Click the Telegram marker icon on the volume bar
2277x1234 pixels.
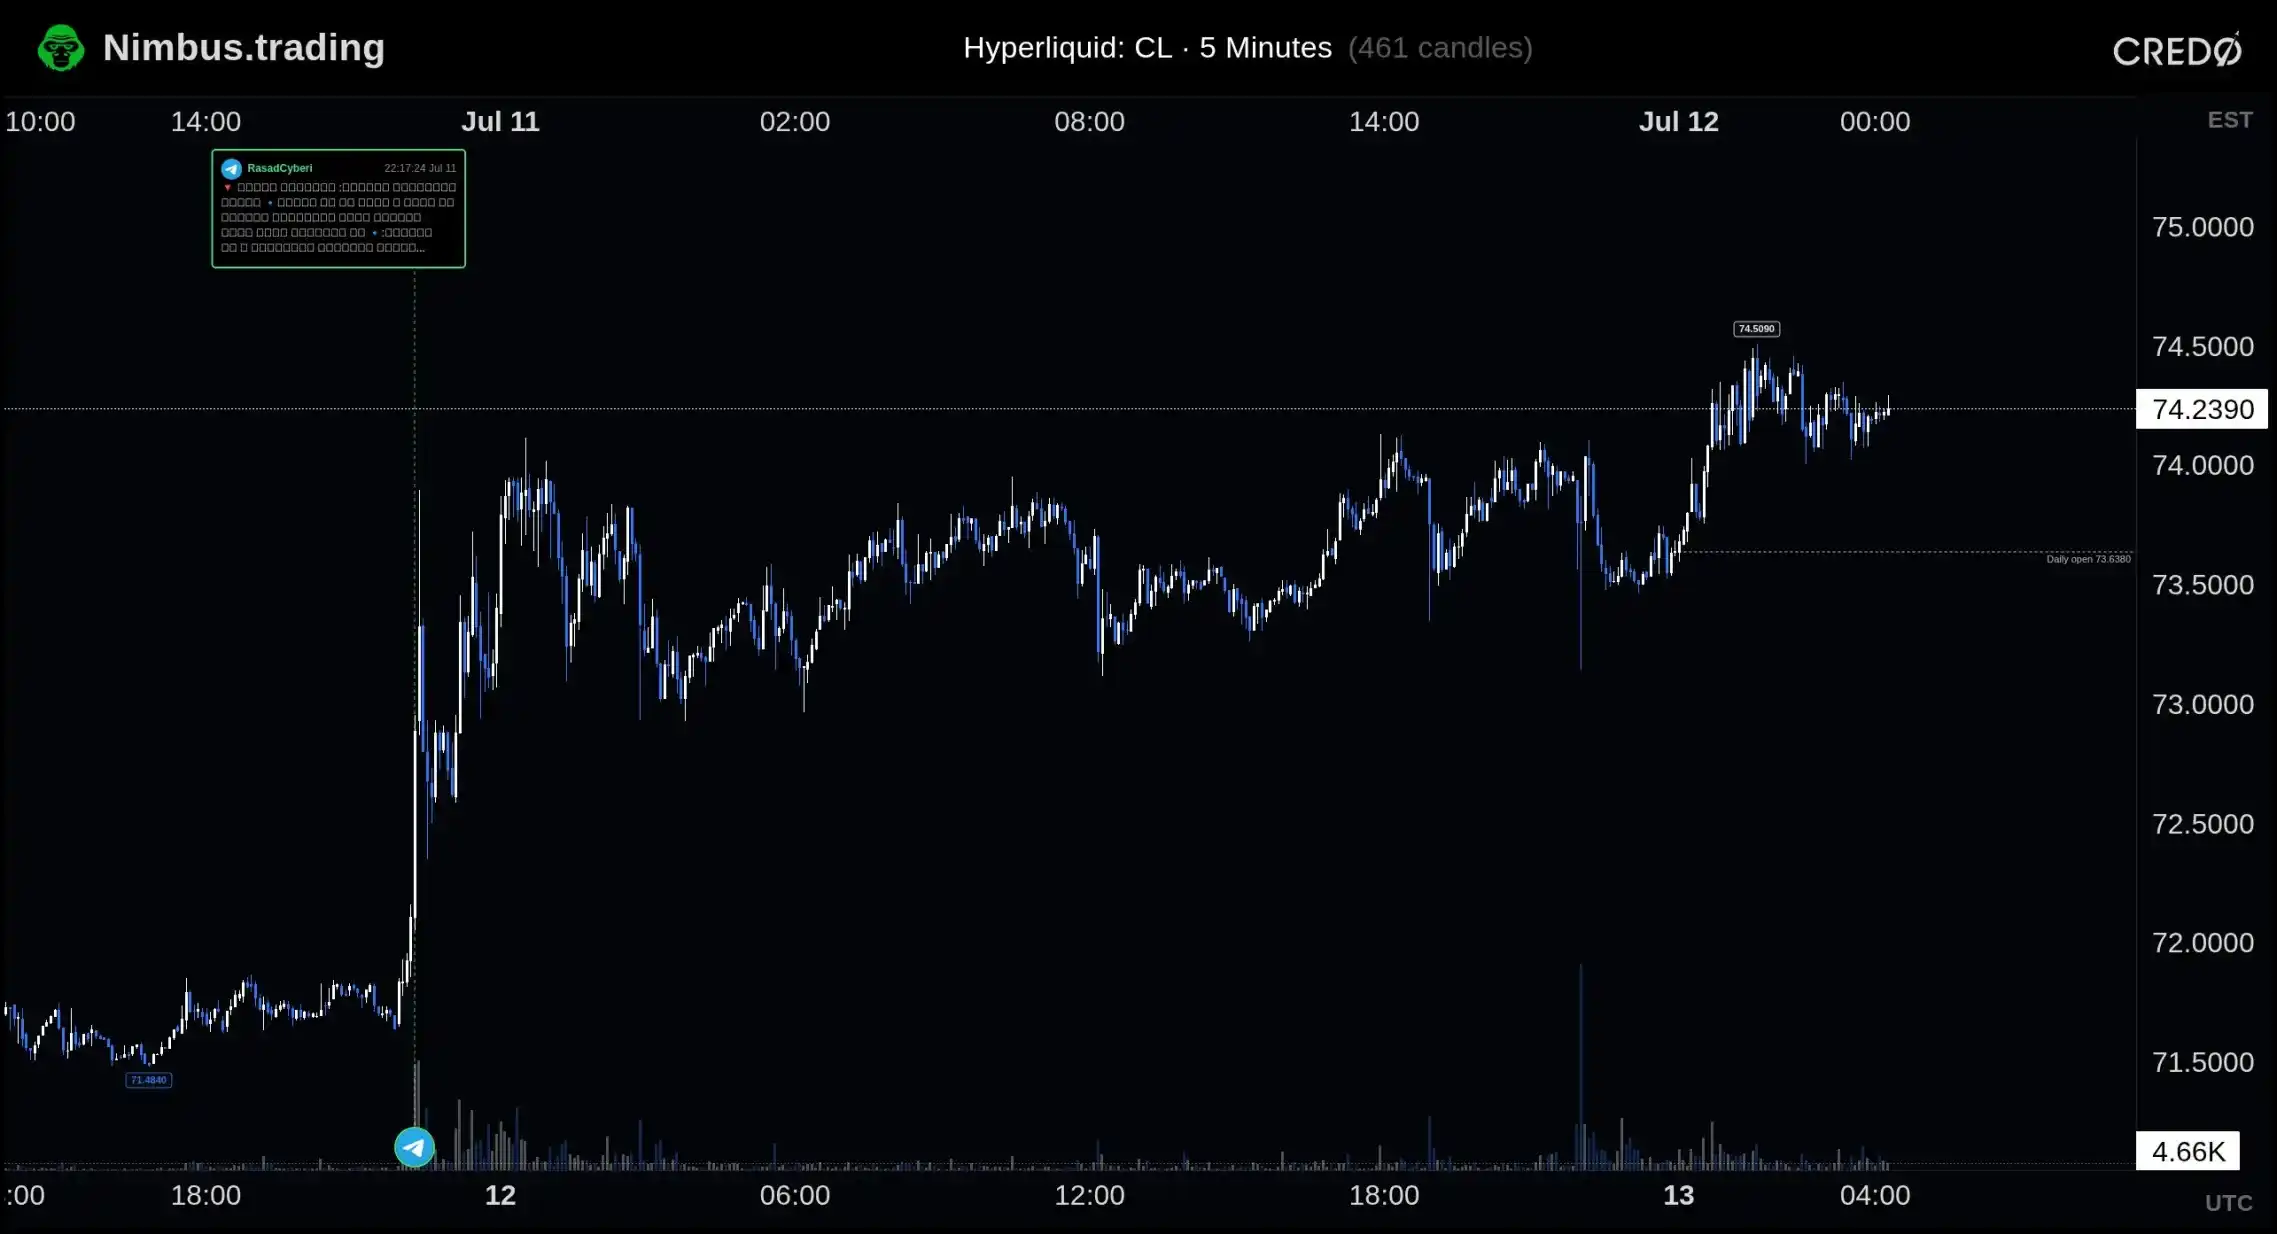click(x=414, y=1147)
